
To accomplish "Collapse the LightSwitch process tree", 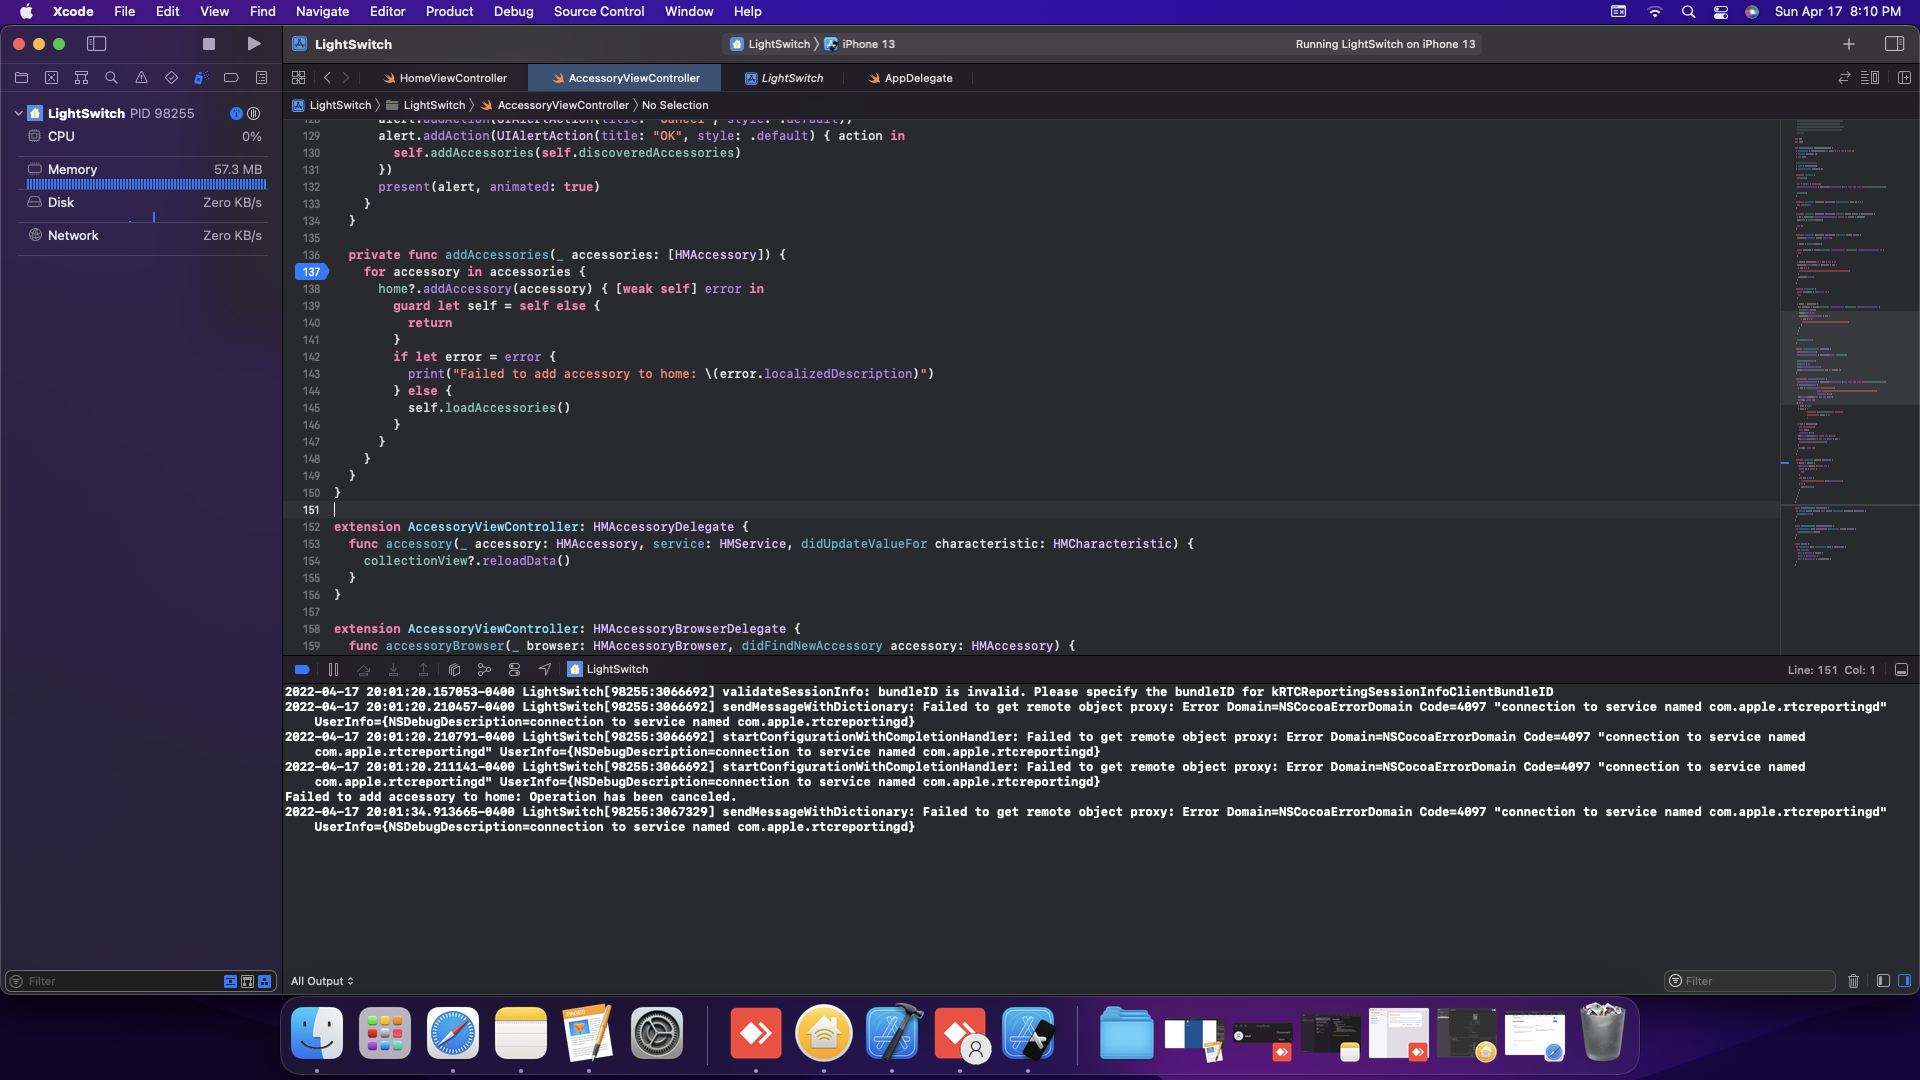I will pyautogui.click(x=18, y=113).
